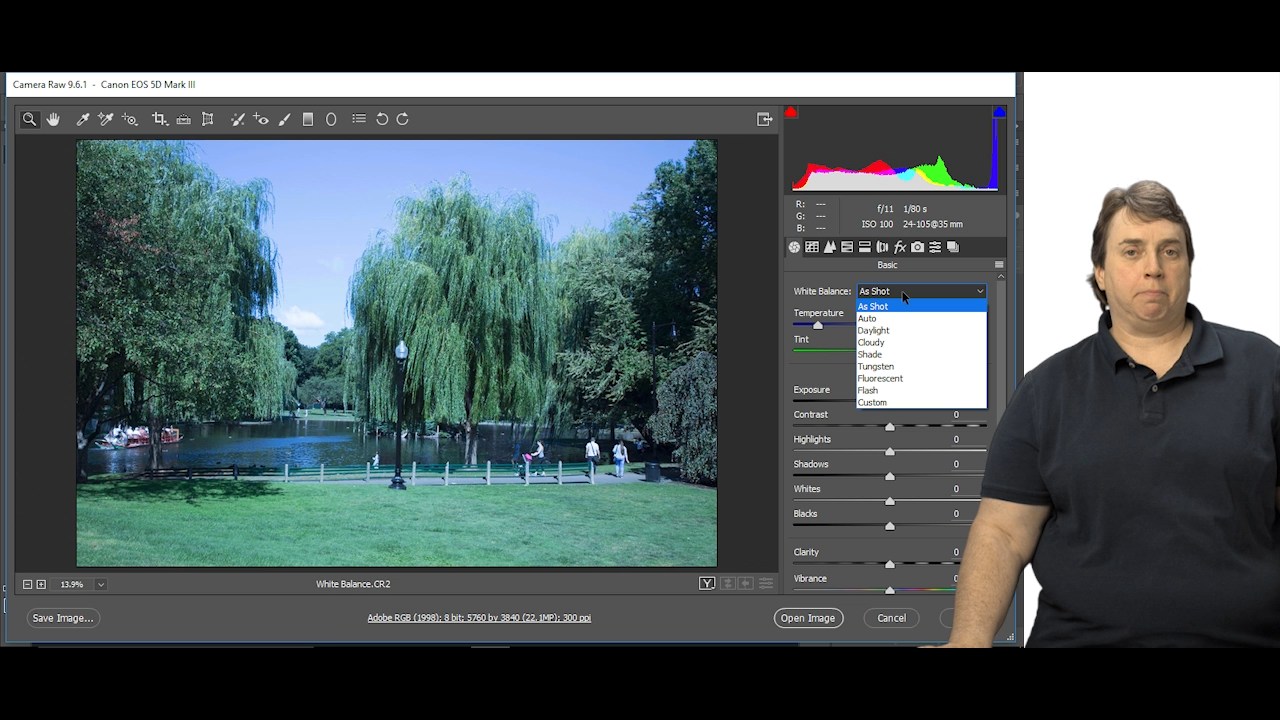Click the Shadows slider handle
Screen dimensions: 1280x720
tap(890, 477)
